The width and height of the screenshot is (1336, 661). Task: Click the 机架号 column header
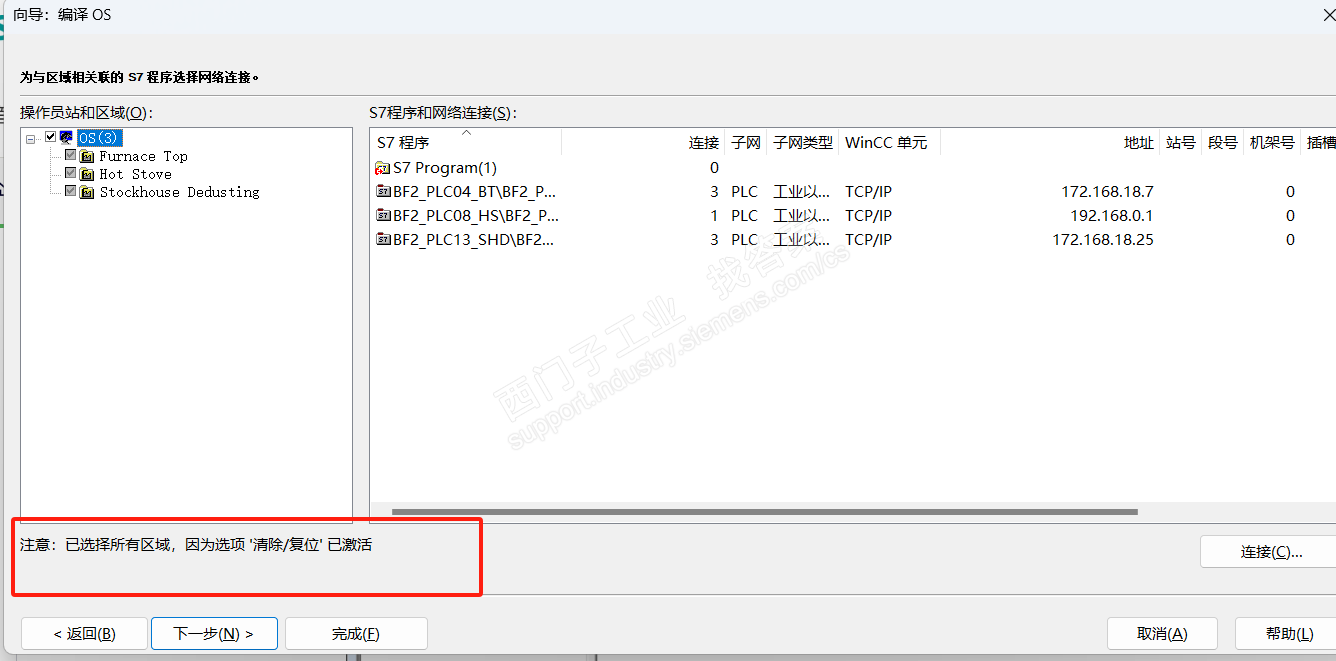point(1272,142)
